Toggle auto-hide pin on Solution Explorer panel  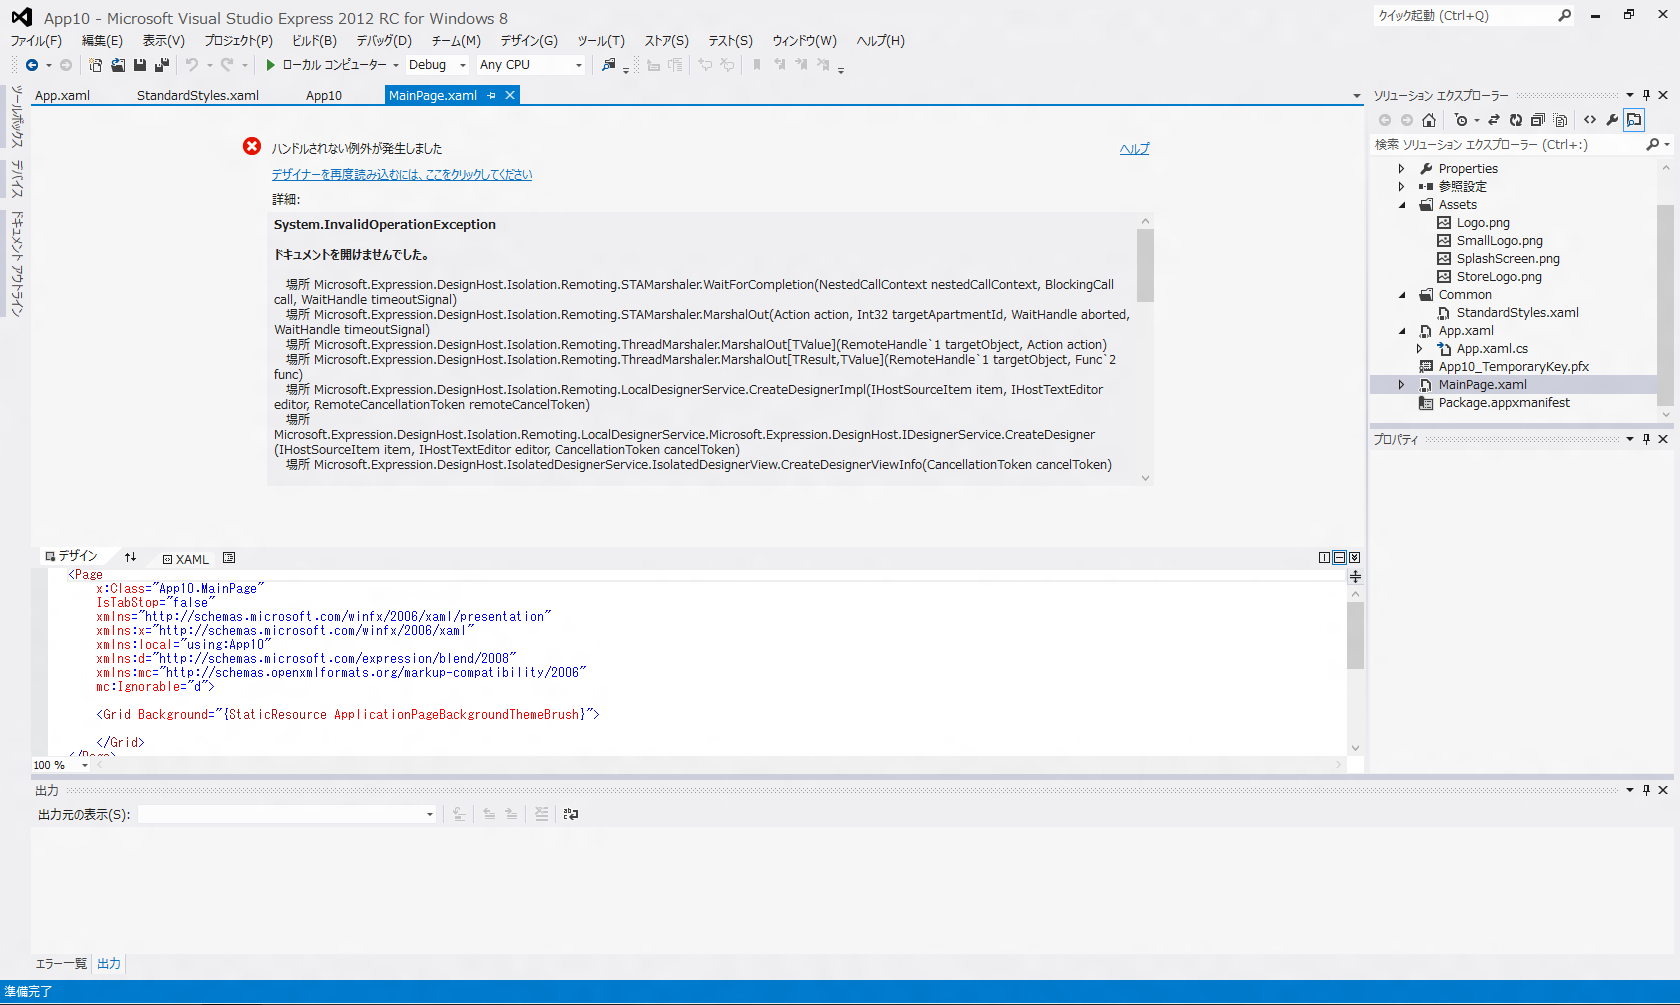point(1646,95)
